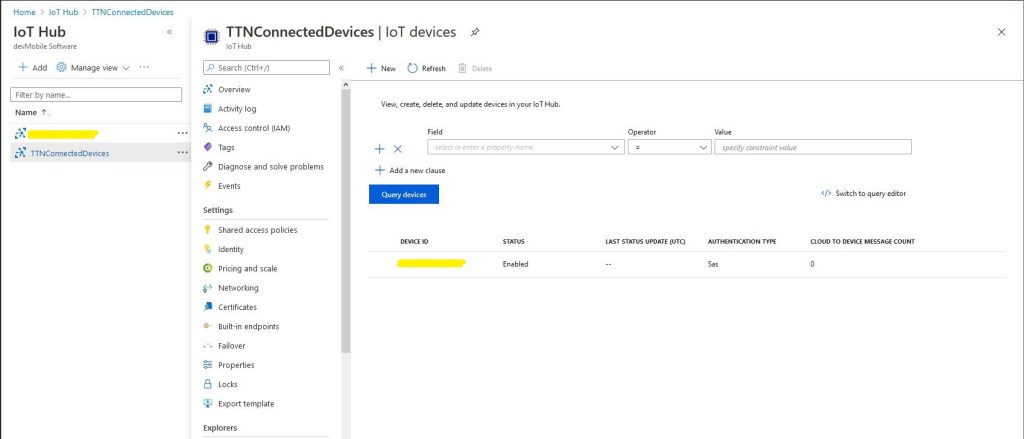Click the Query devices button

point(403,194)
